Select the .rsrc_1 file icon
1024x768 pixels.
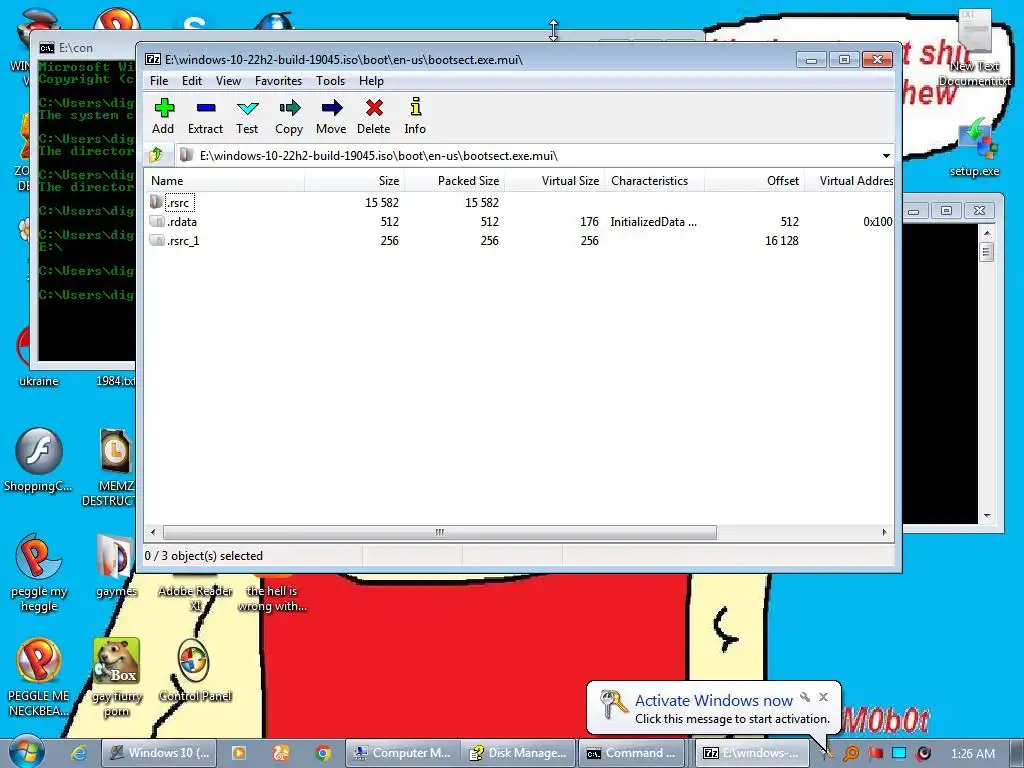156,240
